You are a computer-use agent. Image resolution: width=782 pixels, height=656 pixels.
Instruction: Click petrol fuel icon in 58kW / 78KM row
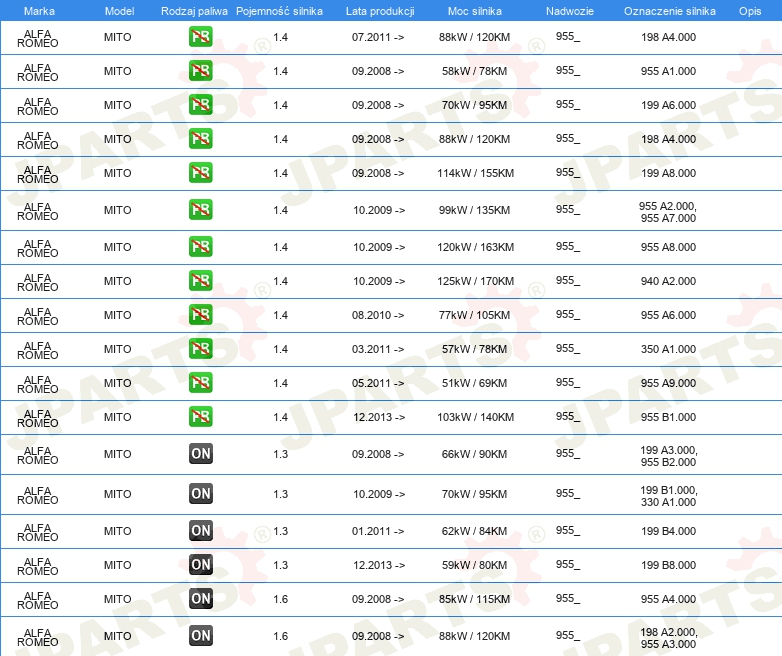200,70
